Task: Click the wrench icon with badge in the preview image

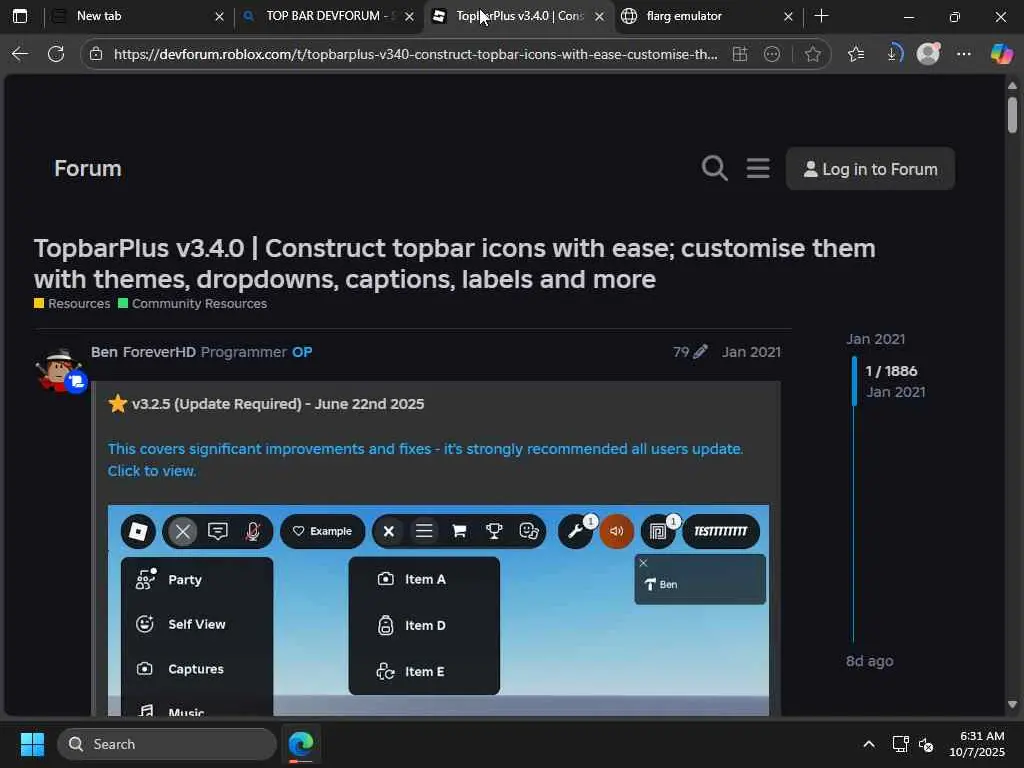Action: coord(575,531)
